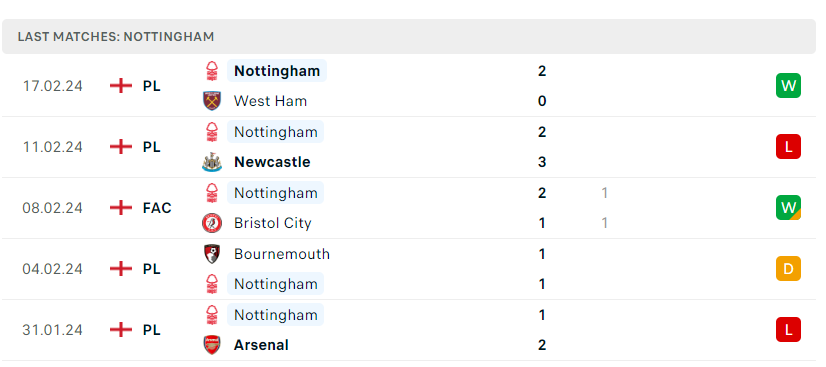
Task: Click the 04.02.24 match date
Action: pyautogui.click(x=52, y=269)
